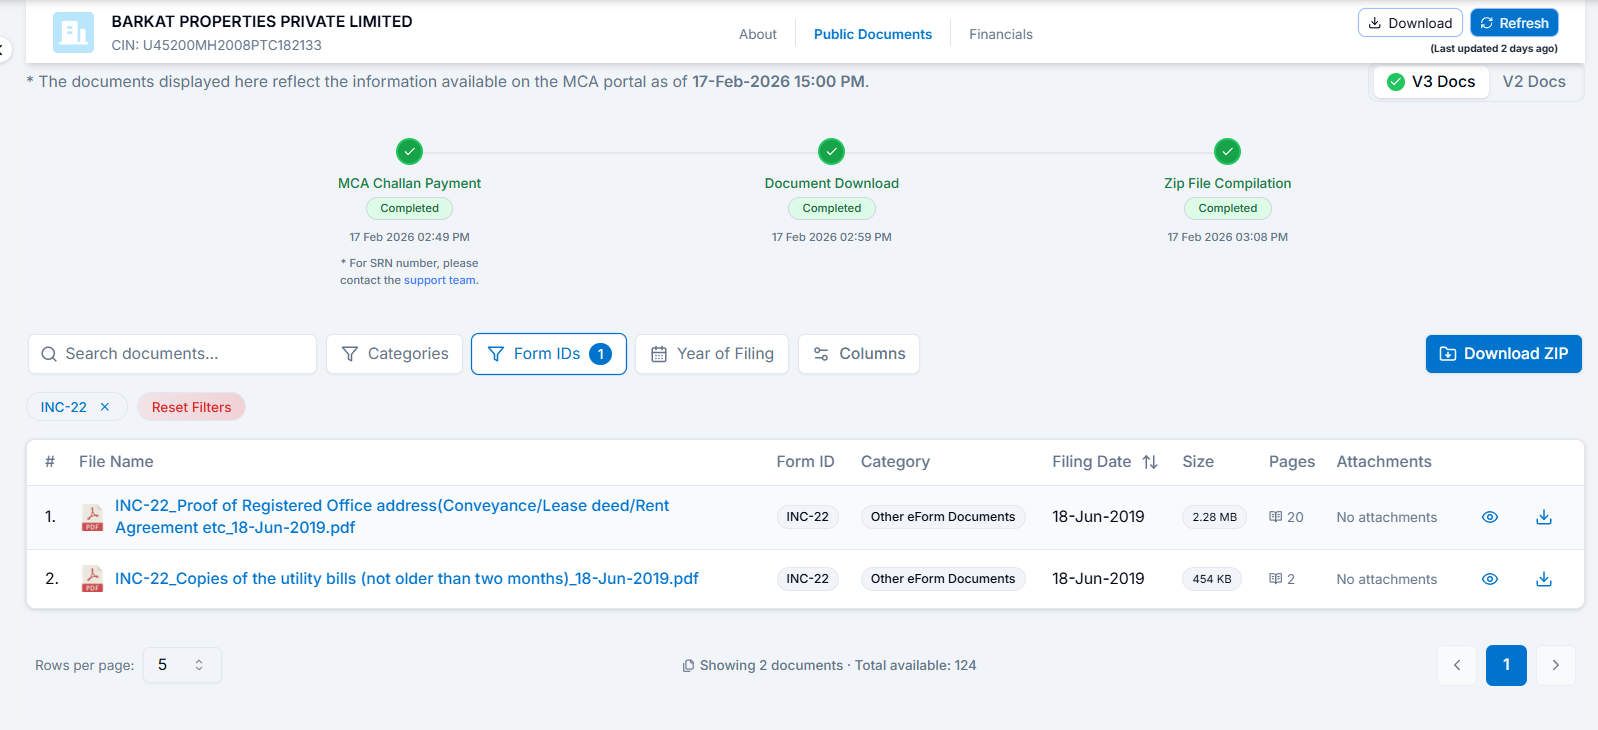Download the Proof of Registered Office PDF
This screenshot has height=730, width=1598.
1543,517
